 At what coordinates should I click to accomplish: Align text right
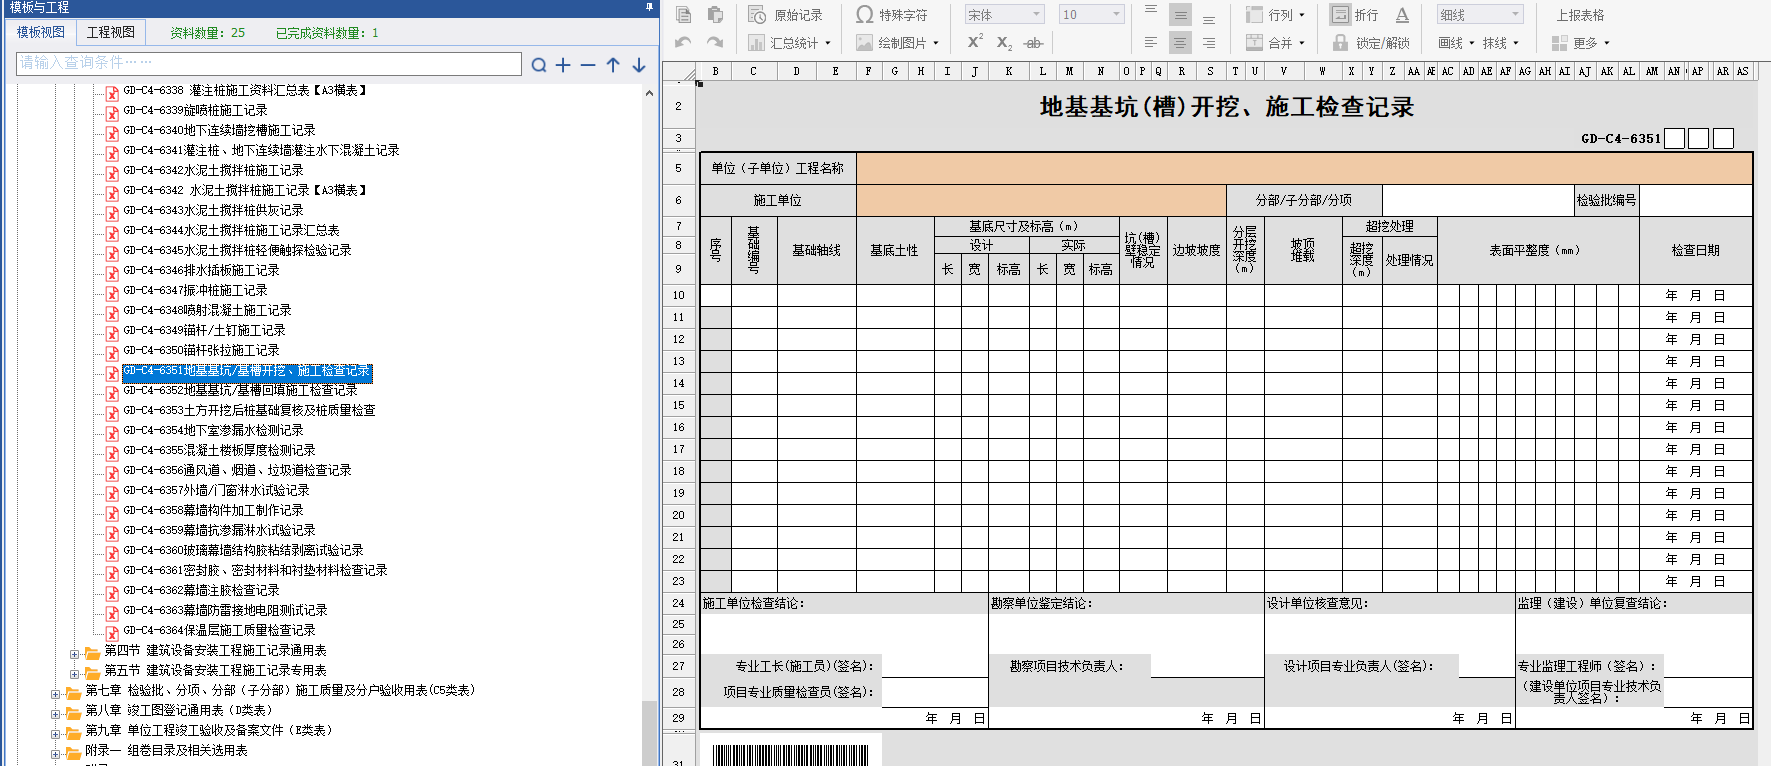click(x=1209, y=43)
